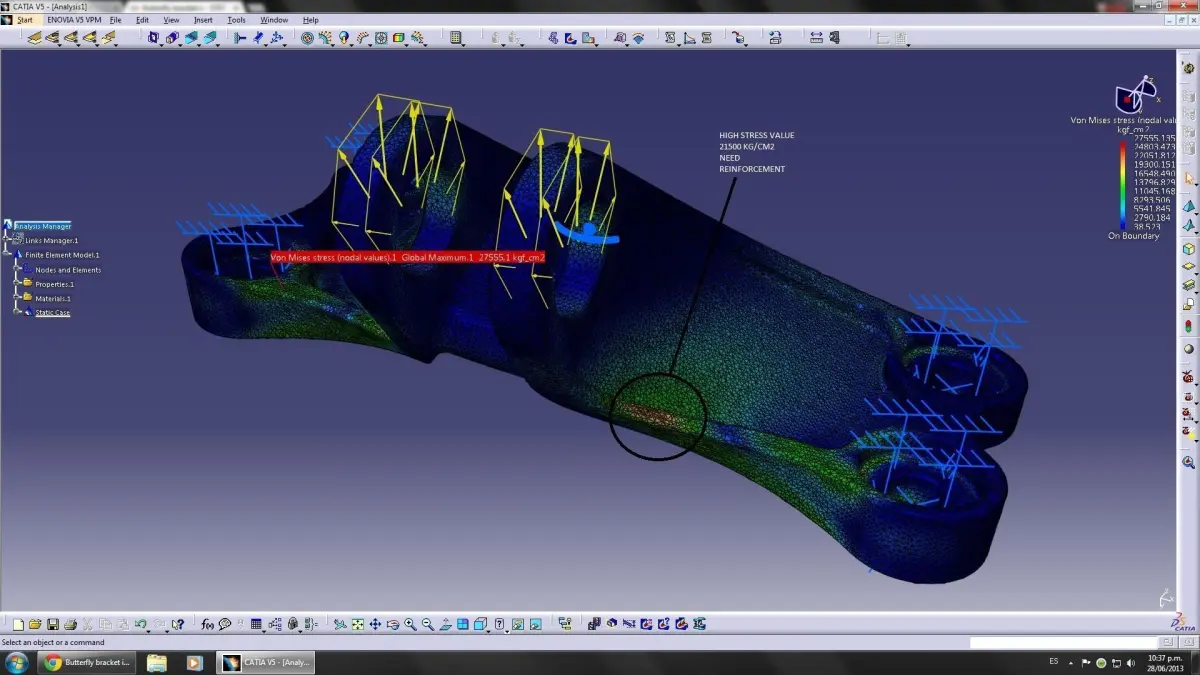Click the CATIA V5 taskbar button
Viewport: 1200px width, 675px height.
click(266, 662)
